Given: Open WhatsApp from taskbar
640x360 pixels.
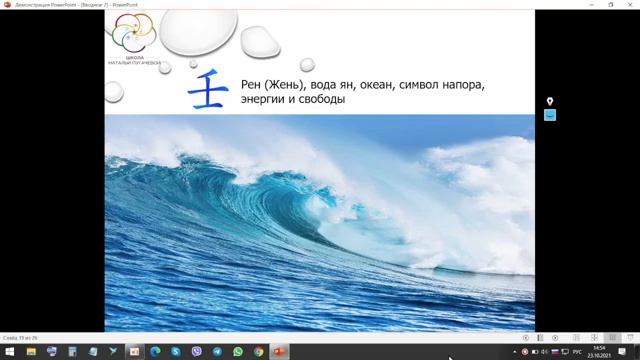Looking at the screenshot, I should [x=238, y=351].
